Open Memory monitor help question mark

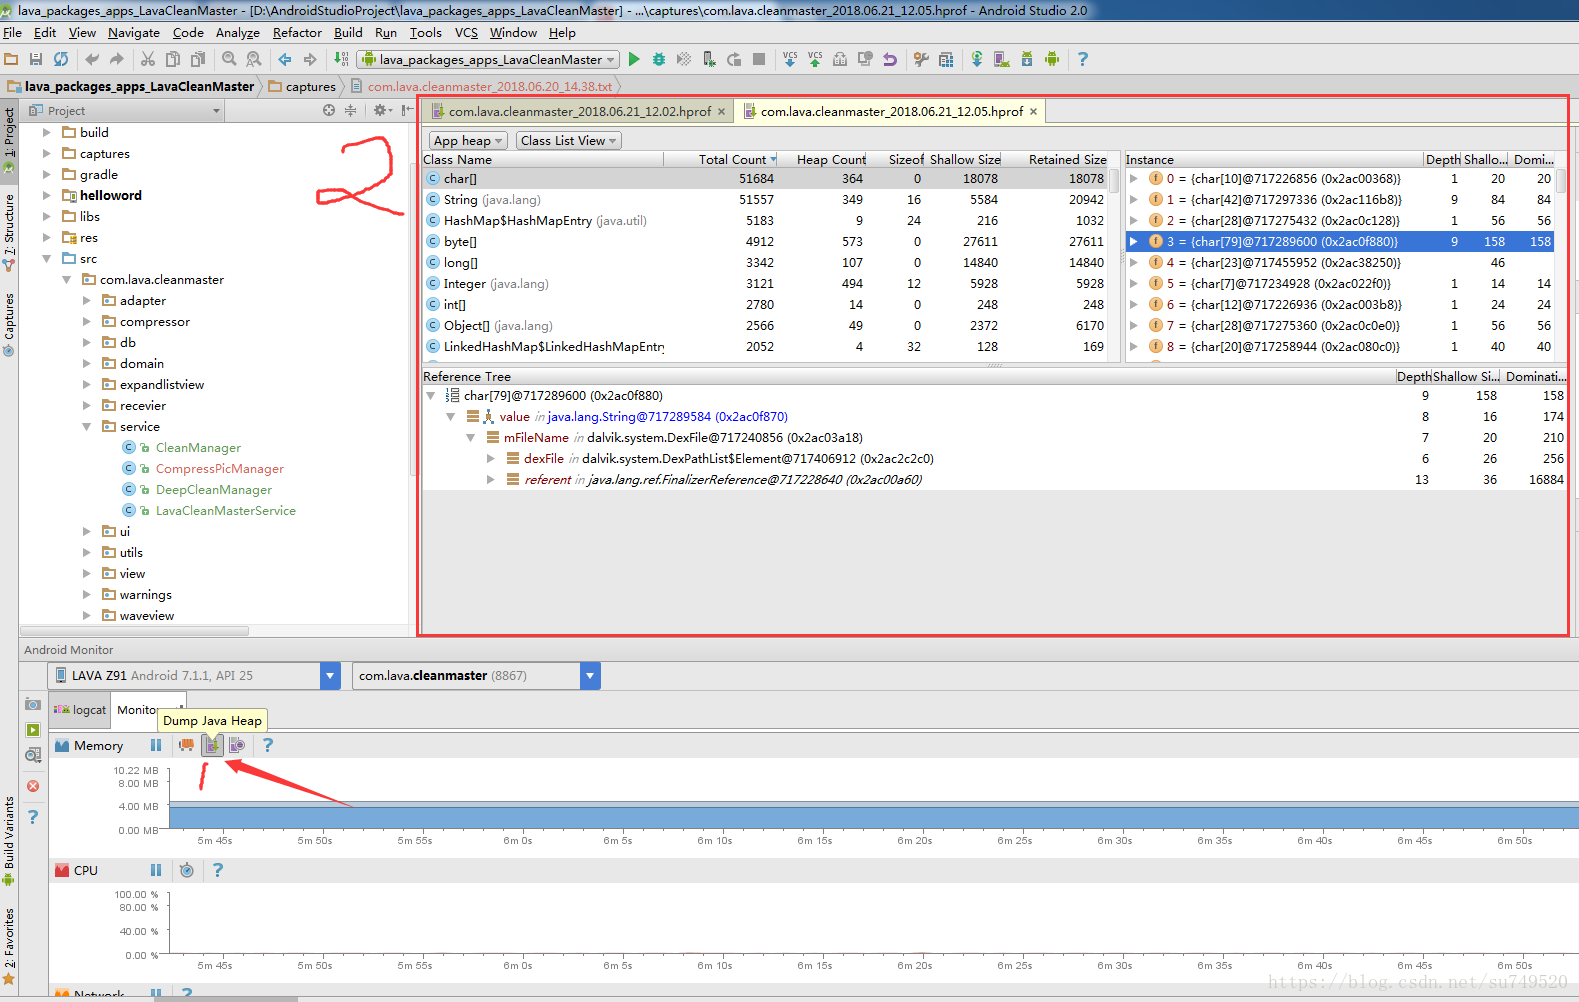[x=267, y=745]
